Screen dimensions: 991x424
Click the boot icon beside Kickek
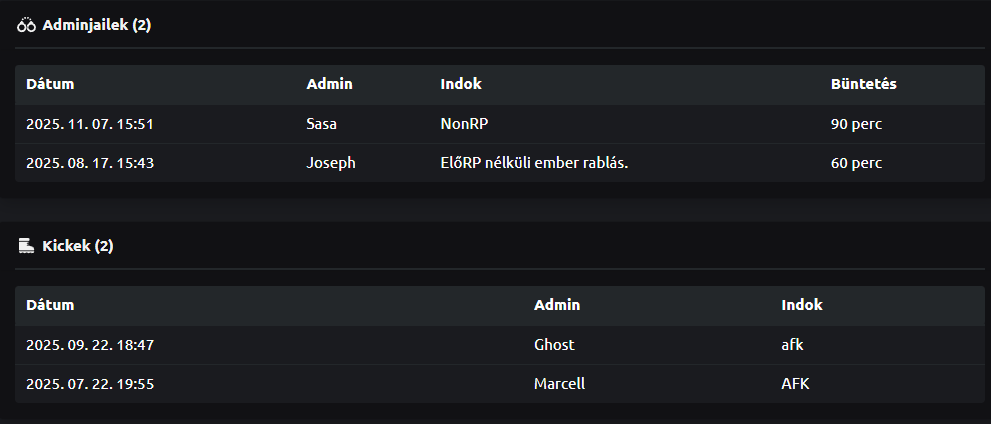point(27,245)
